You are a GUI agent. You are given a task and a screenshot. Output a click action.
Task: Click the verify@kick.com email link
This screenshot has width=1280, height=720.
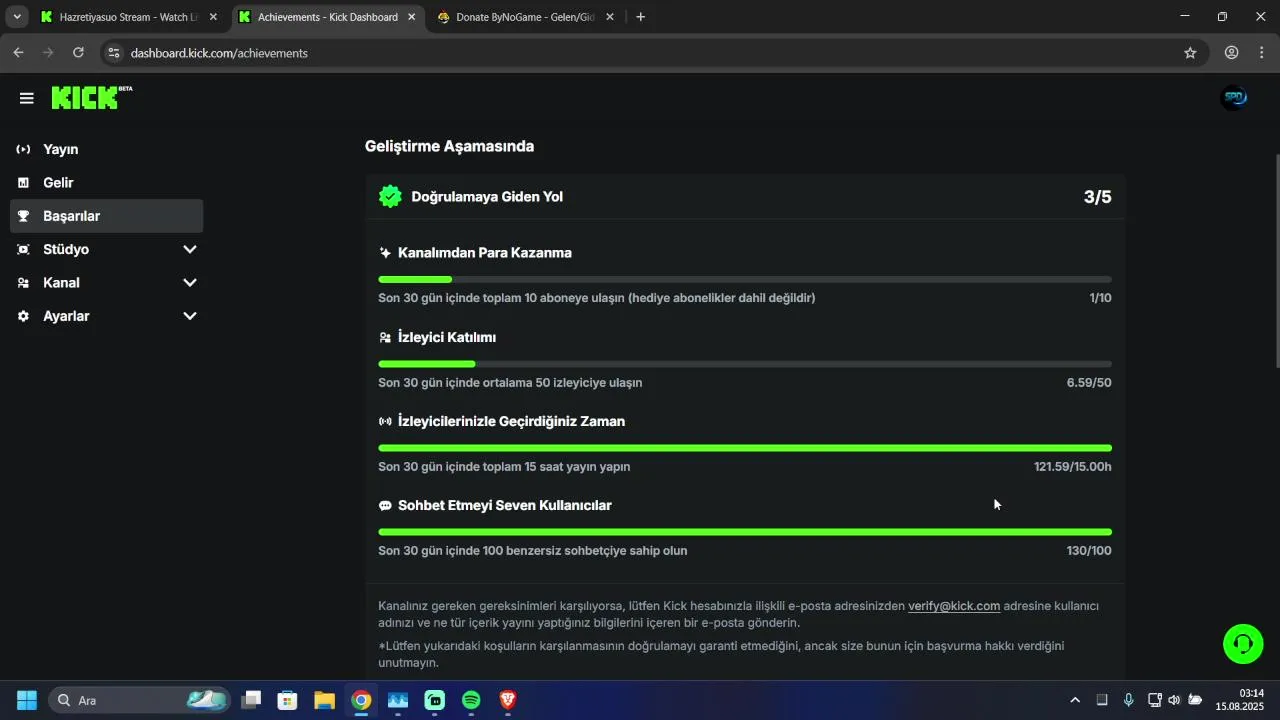click(954, 606)
